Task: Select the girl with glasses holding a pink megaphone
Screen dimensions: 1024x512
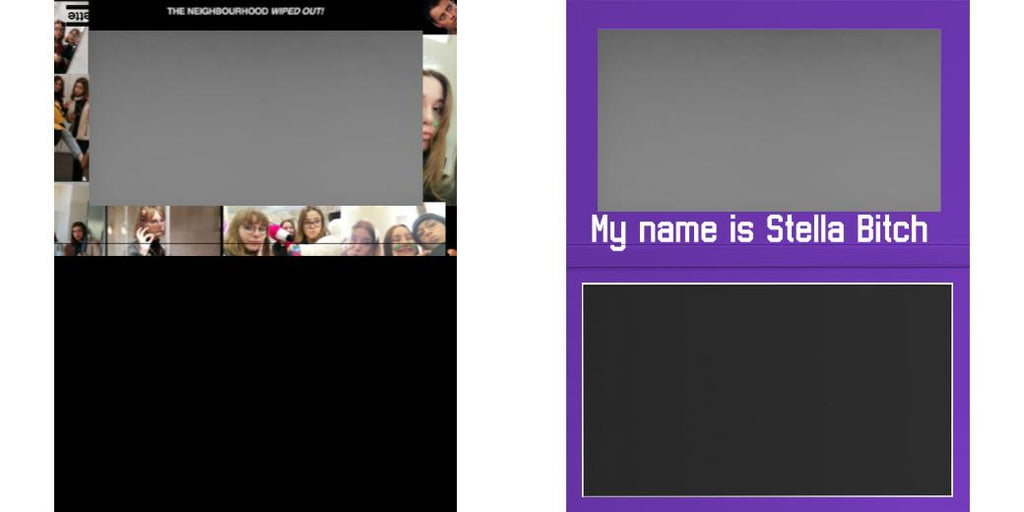Action: click(x=247, y=232)
